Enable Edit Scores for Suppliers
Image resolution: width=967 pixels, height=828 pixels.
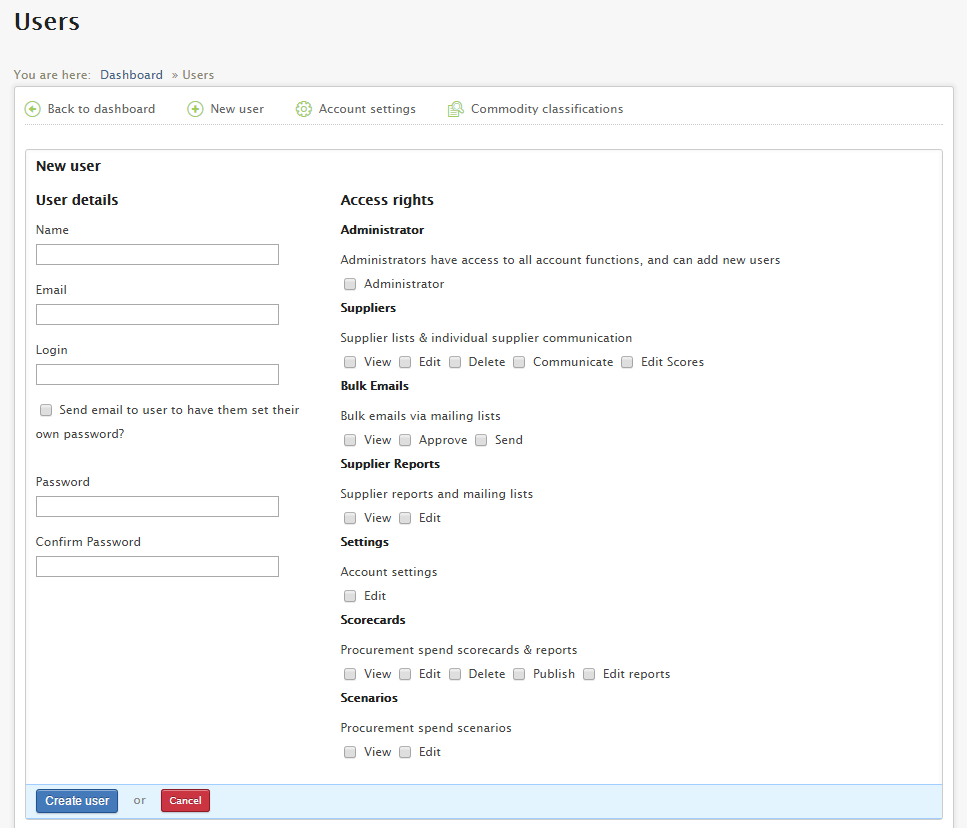627,362
